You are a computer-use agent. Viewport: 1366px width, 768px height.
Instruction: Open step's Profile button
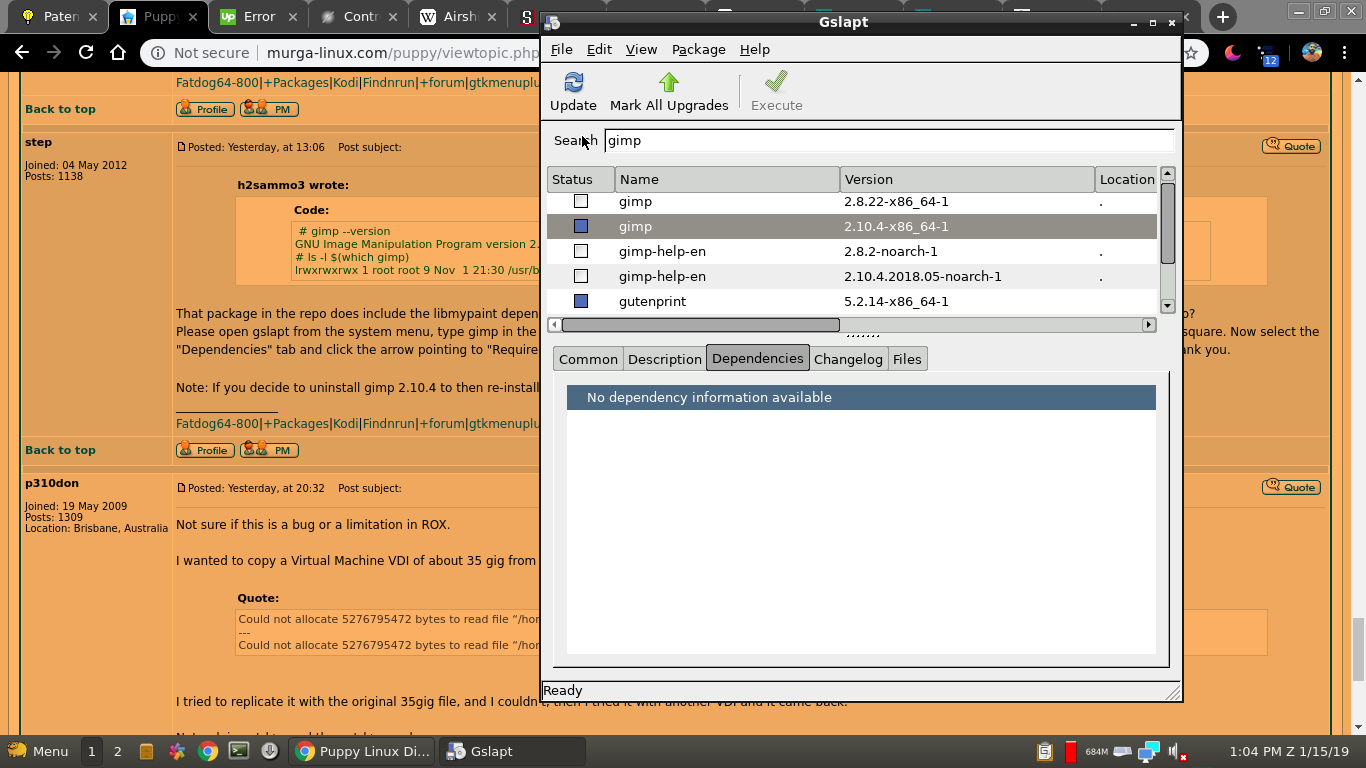click(x=205, y=450)
